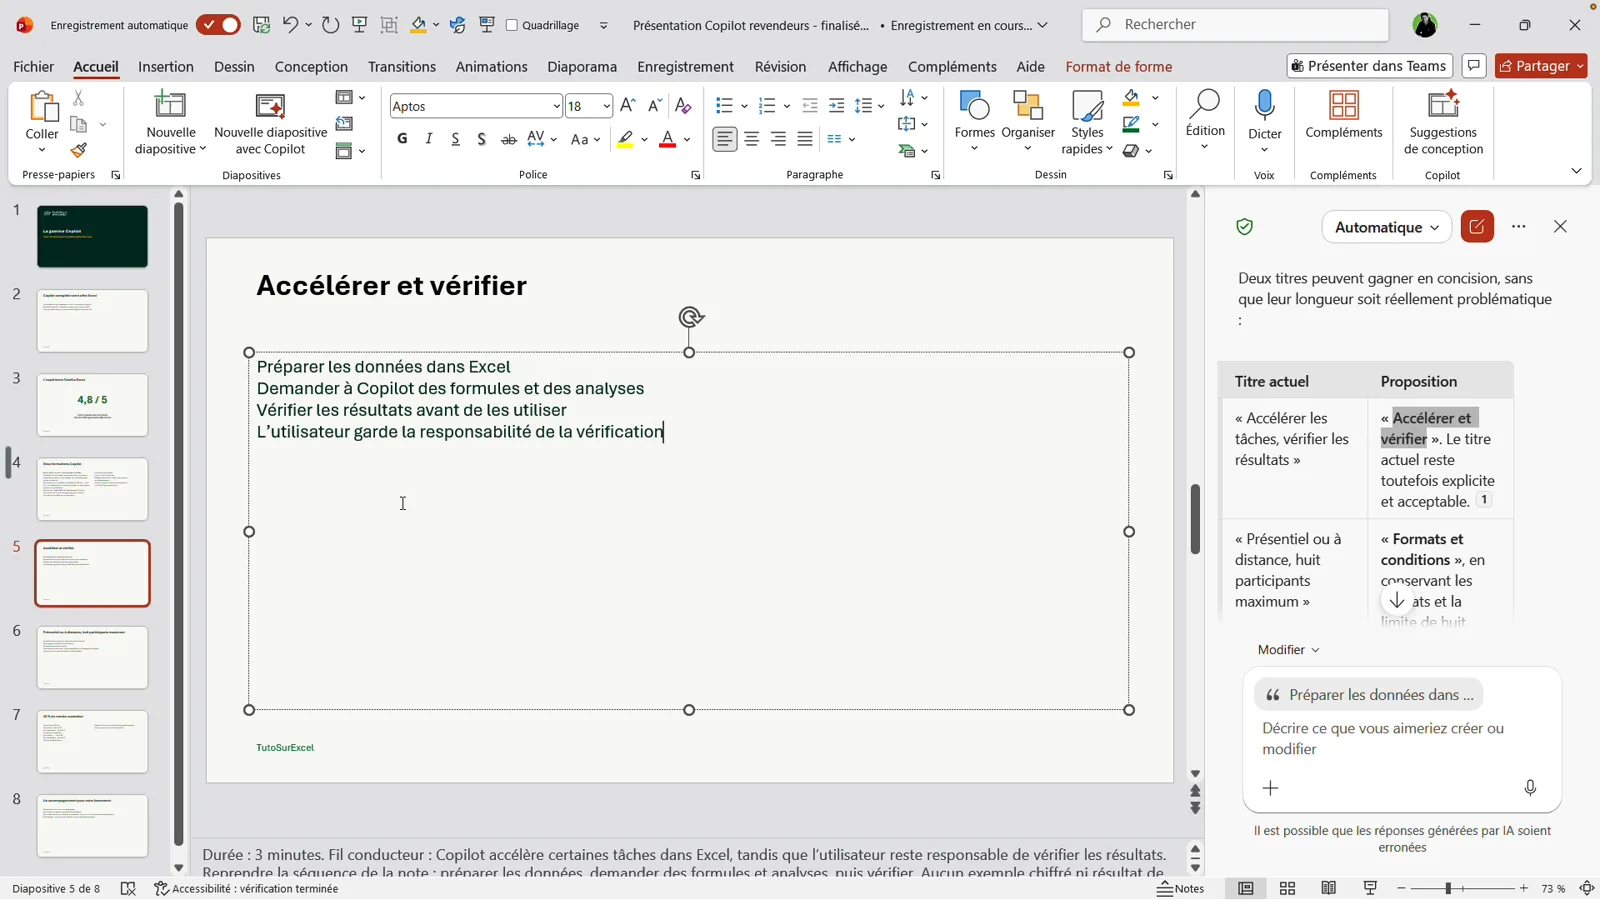
Task: Add an attachment with the plus icon in Copilot
Action: point(1271,788)
